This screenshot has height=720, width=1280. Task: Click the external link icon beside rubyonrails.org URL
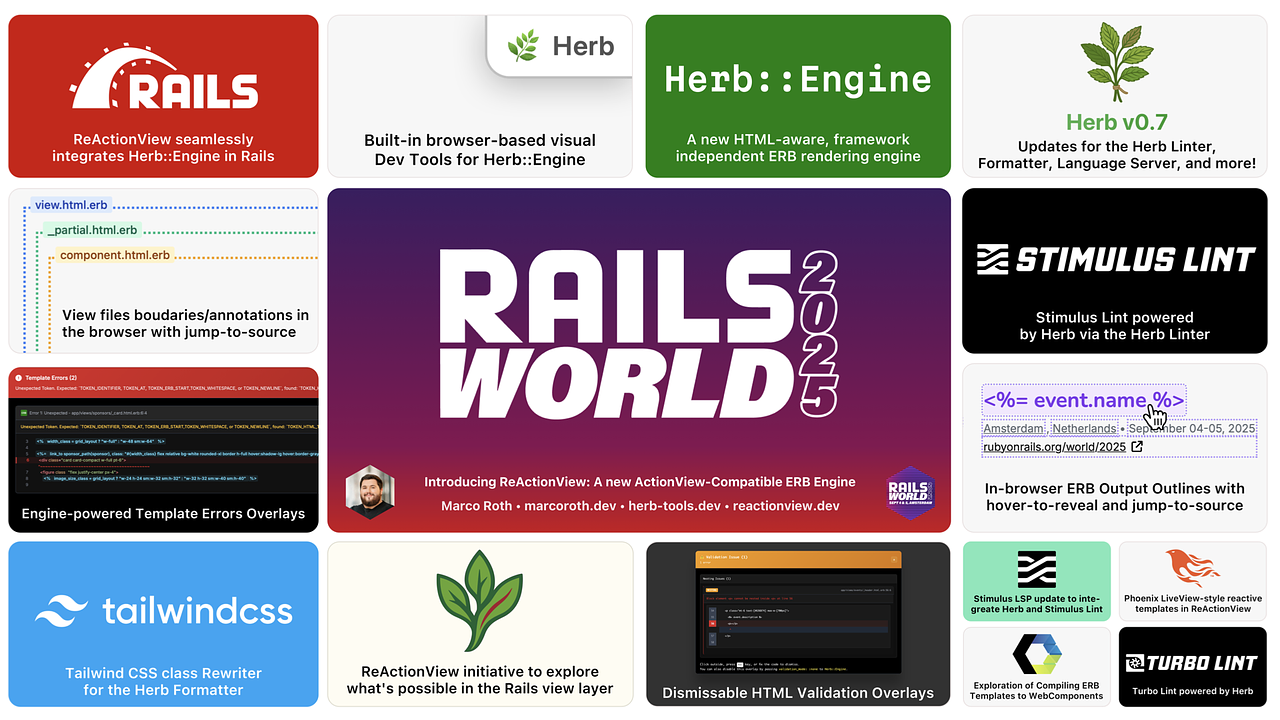[1137, 446]
